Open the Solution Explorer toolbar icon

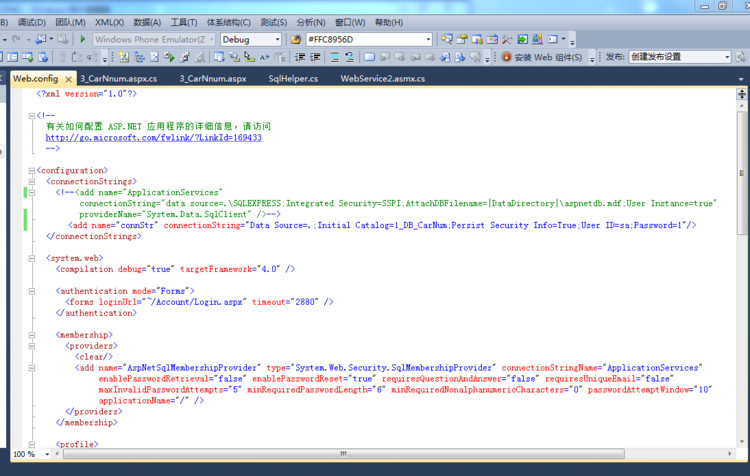[x=447, y=39]
